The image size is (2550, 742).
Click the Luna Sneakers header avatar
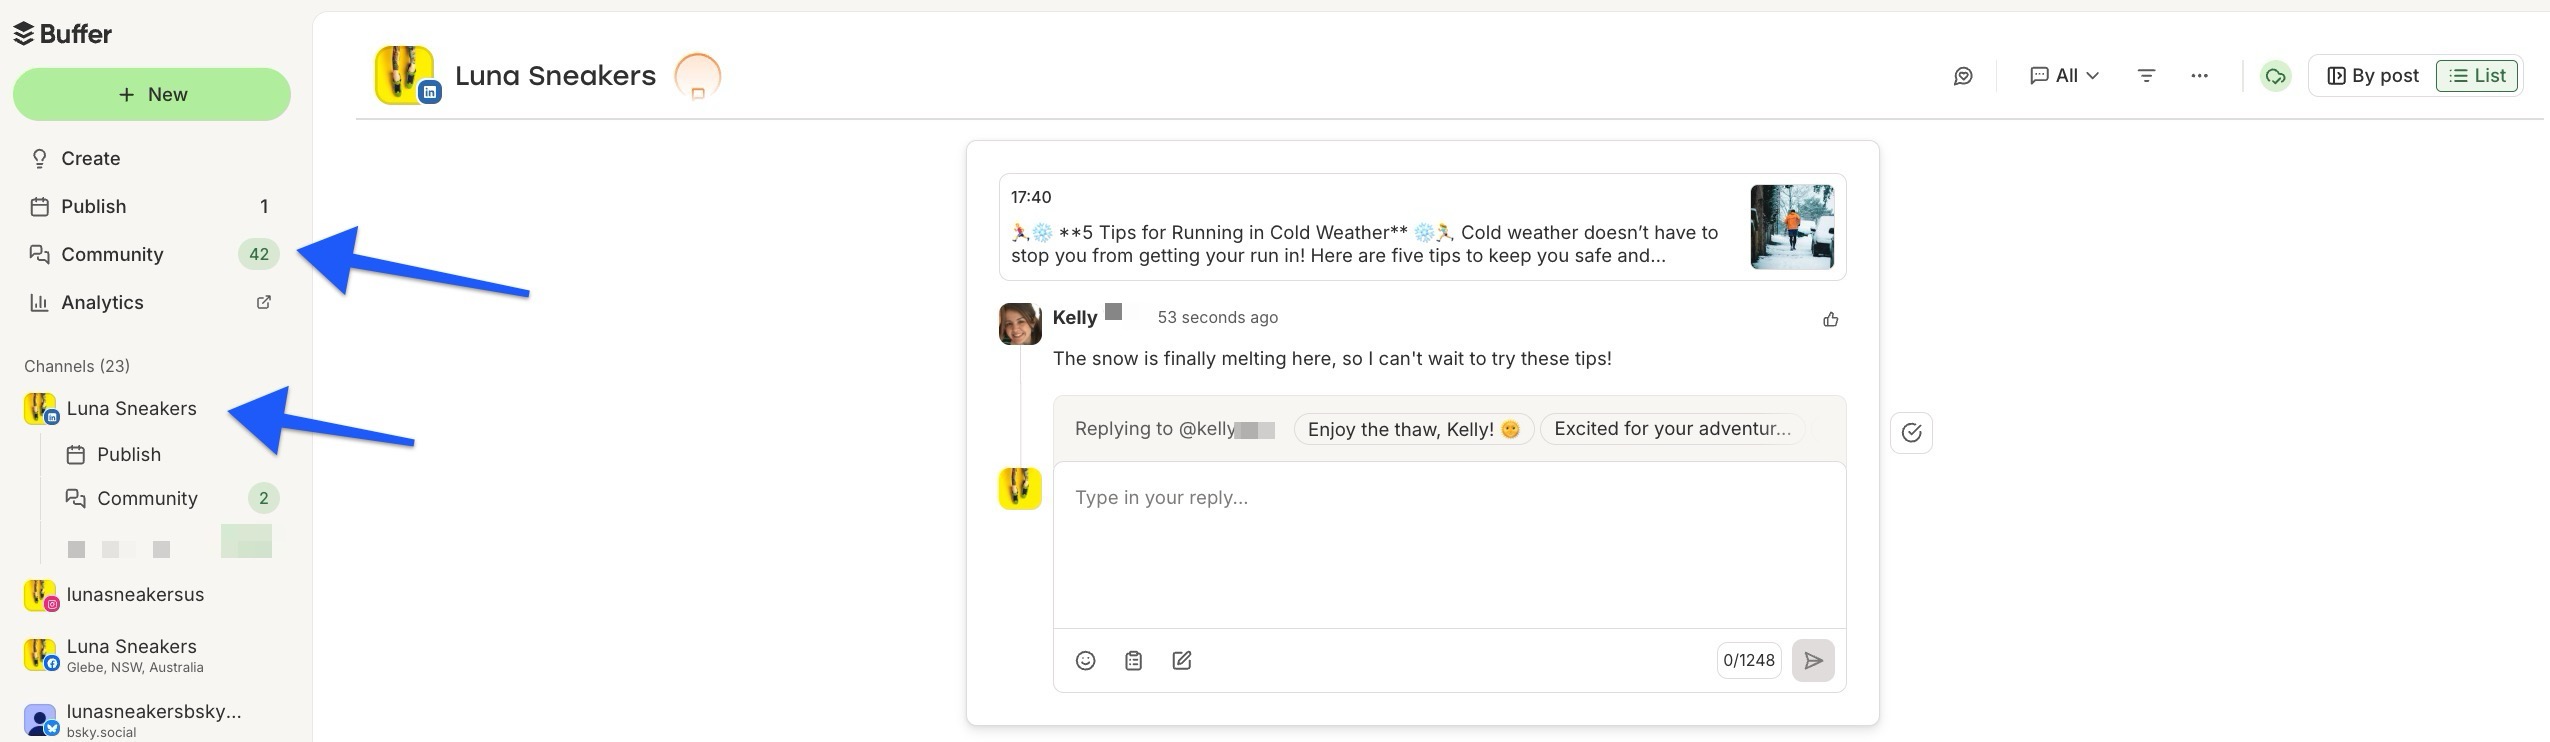click(405, 75)
